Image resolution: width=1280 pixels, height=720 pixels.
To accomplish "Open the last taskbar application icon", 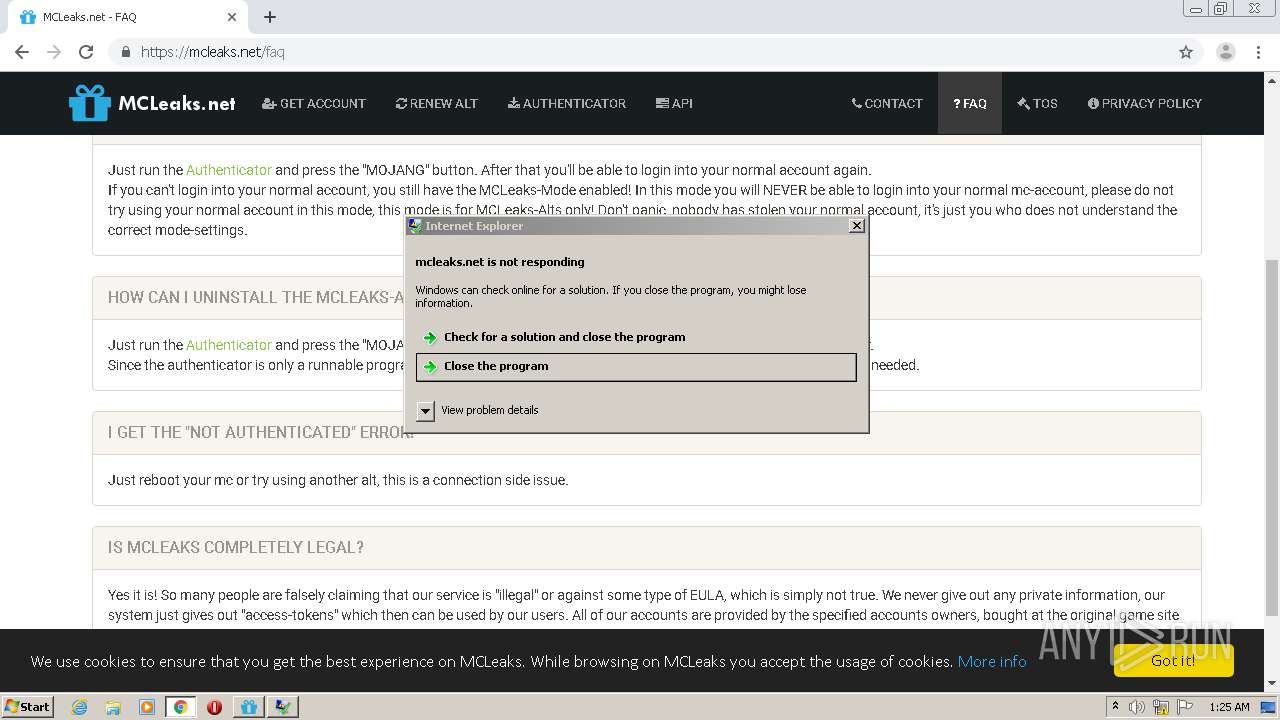I will [283, 707].
